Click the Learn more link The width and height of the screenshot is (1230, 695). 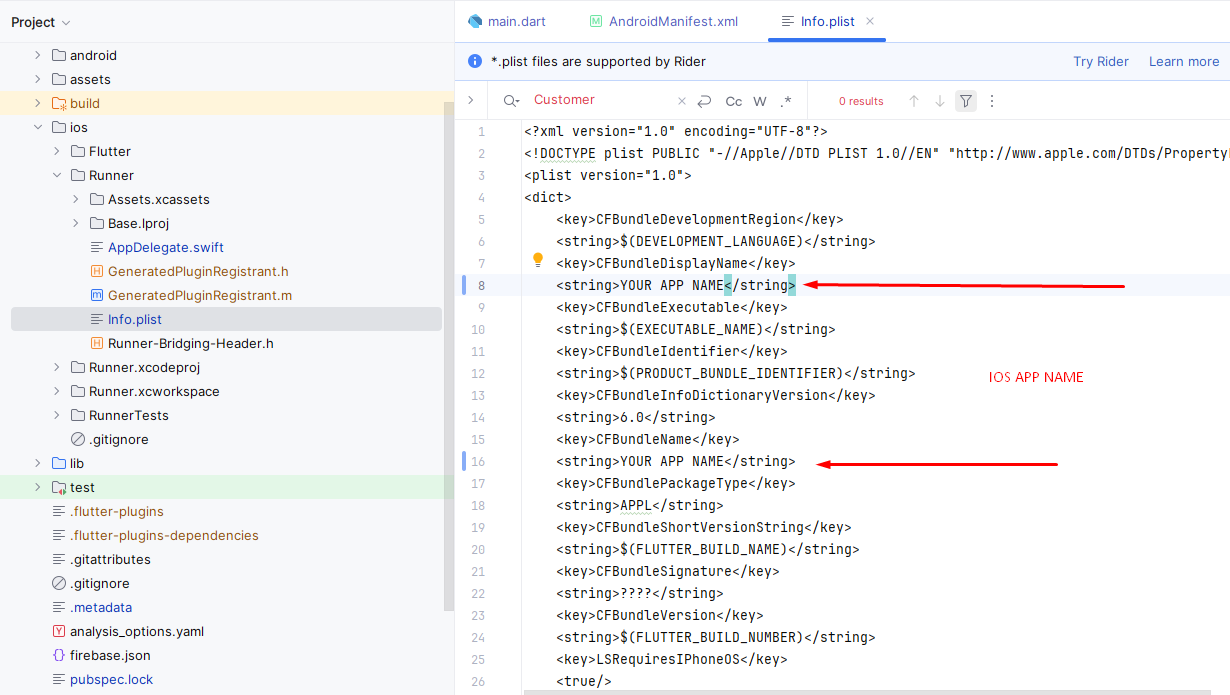[x=1184, y=62]
